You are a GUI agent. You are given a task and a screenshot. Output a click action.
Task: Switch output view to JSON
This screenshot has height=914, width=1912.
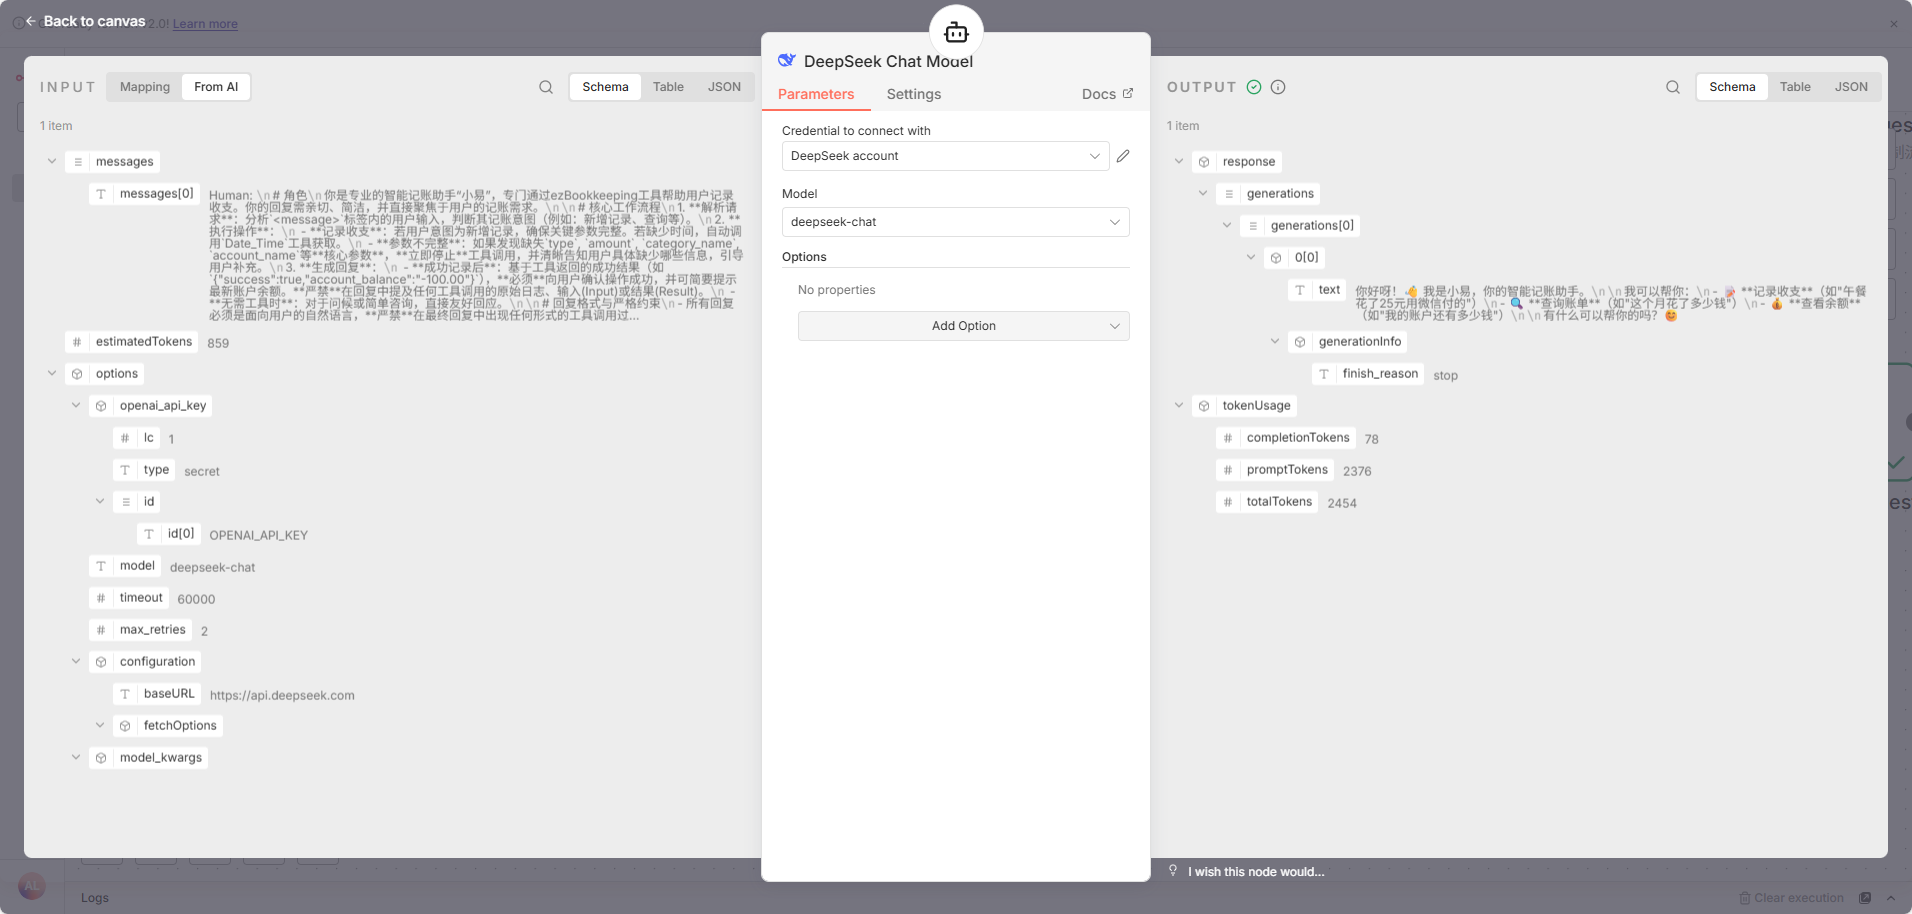point(1851,87)
